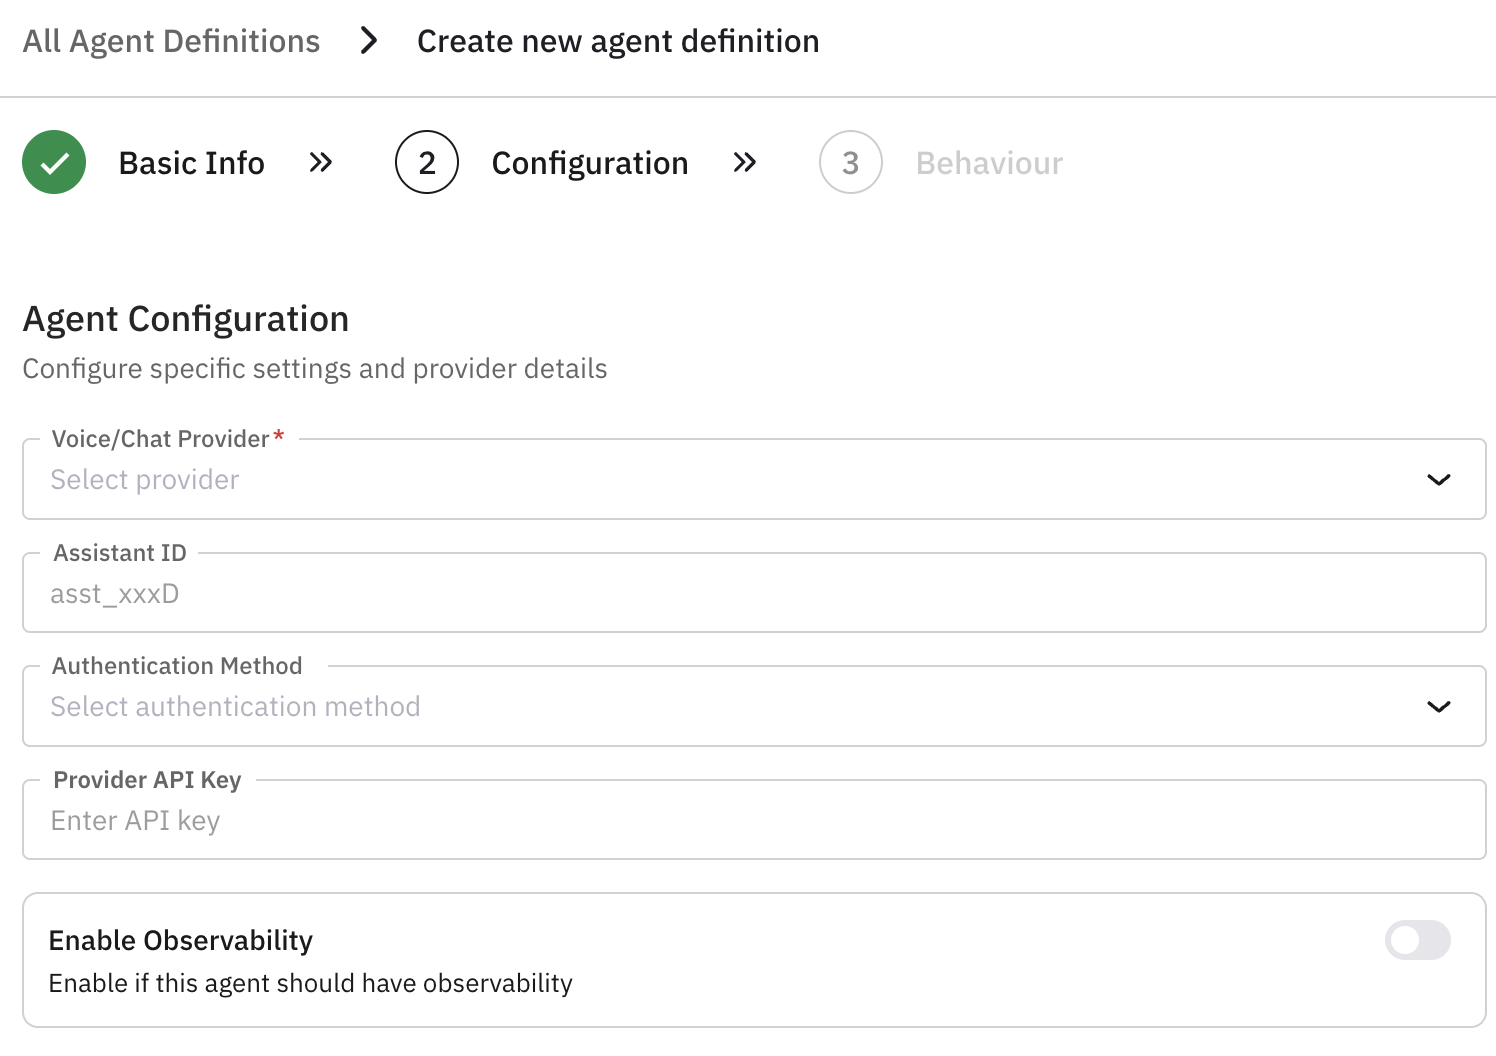Click the Create new agent definition title
This screenshot has width=1496, height=1056.
[x=617, y=40]
